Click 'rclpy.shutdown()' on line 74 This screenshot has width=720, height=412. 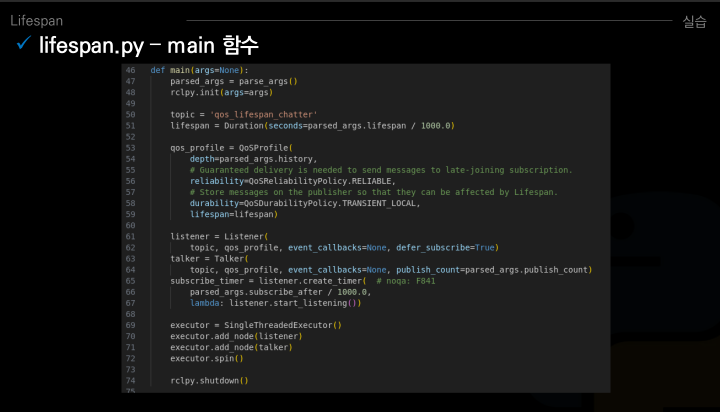[x=209, y=381]
